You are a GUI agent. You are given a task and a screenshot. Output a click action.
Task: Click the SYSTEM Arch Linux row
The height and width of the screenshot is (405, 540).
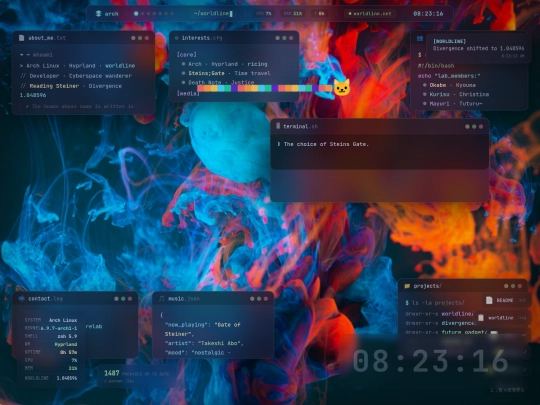(51, 320)
